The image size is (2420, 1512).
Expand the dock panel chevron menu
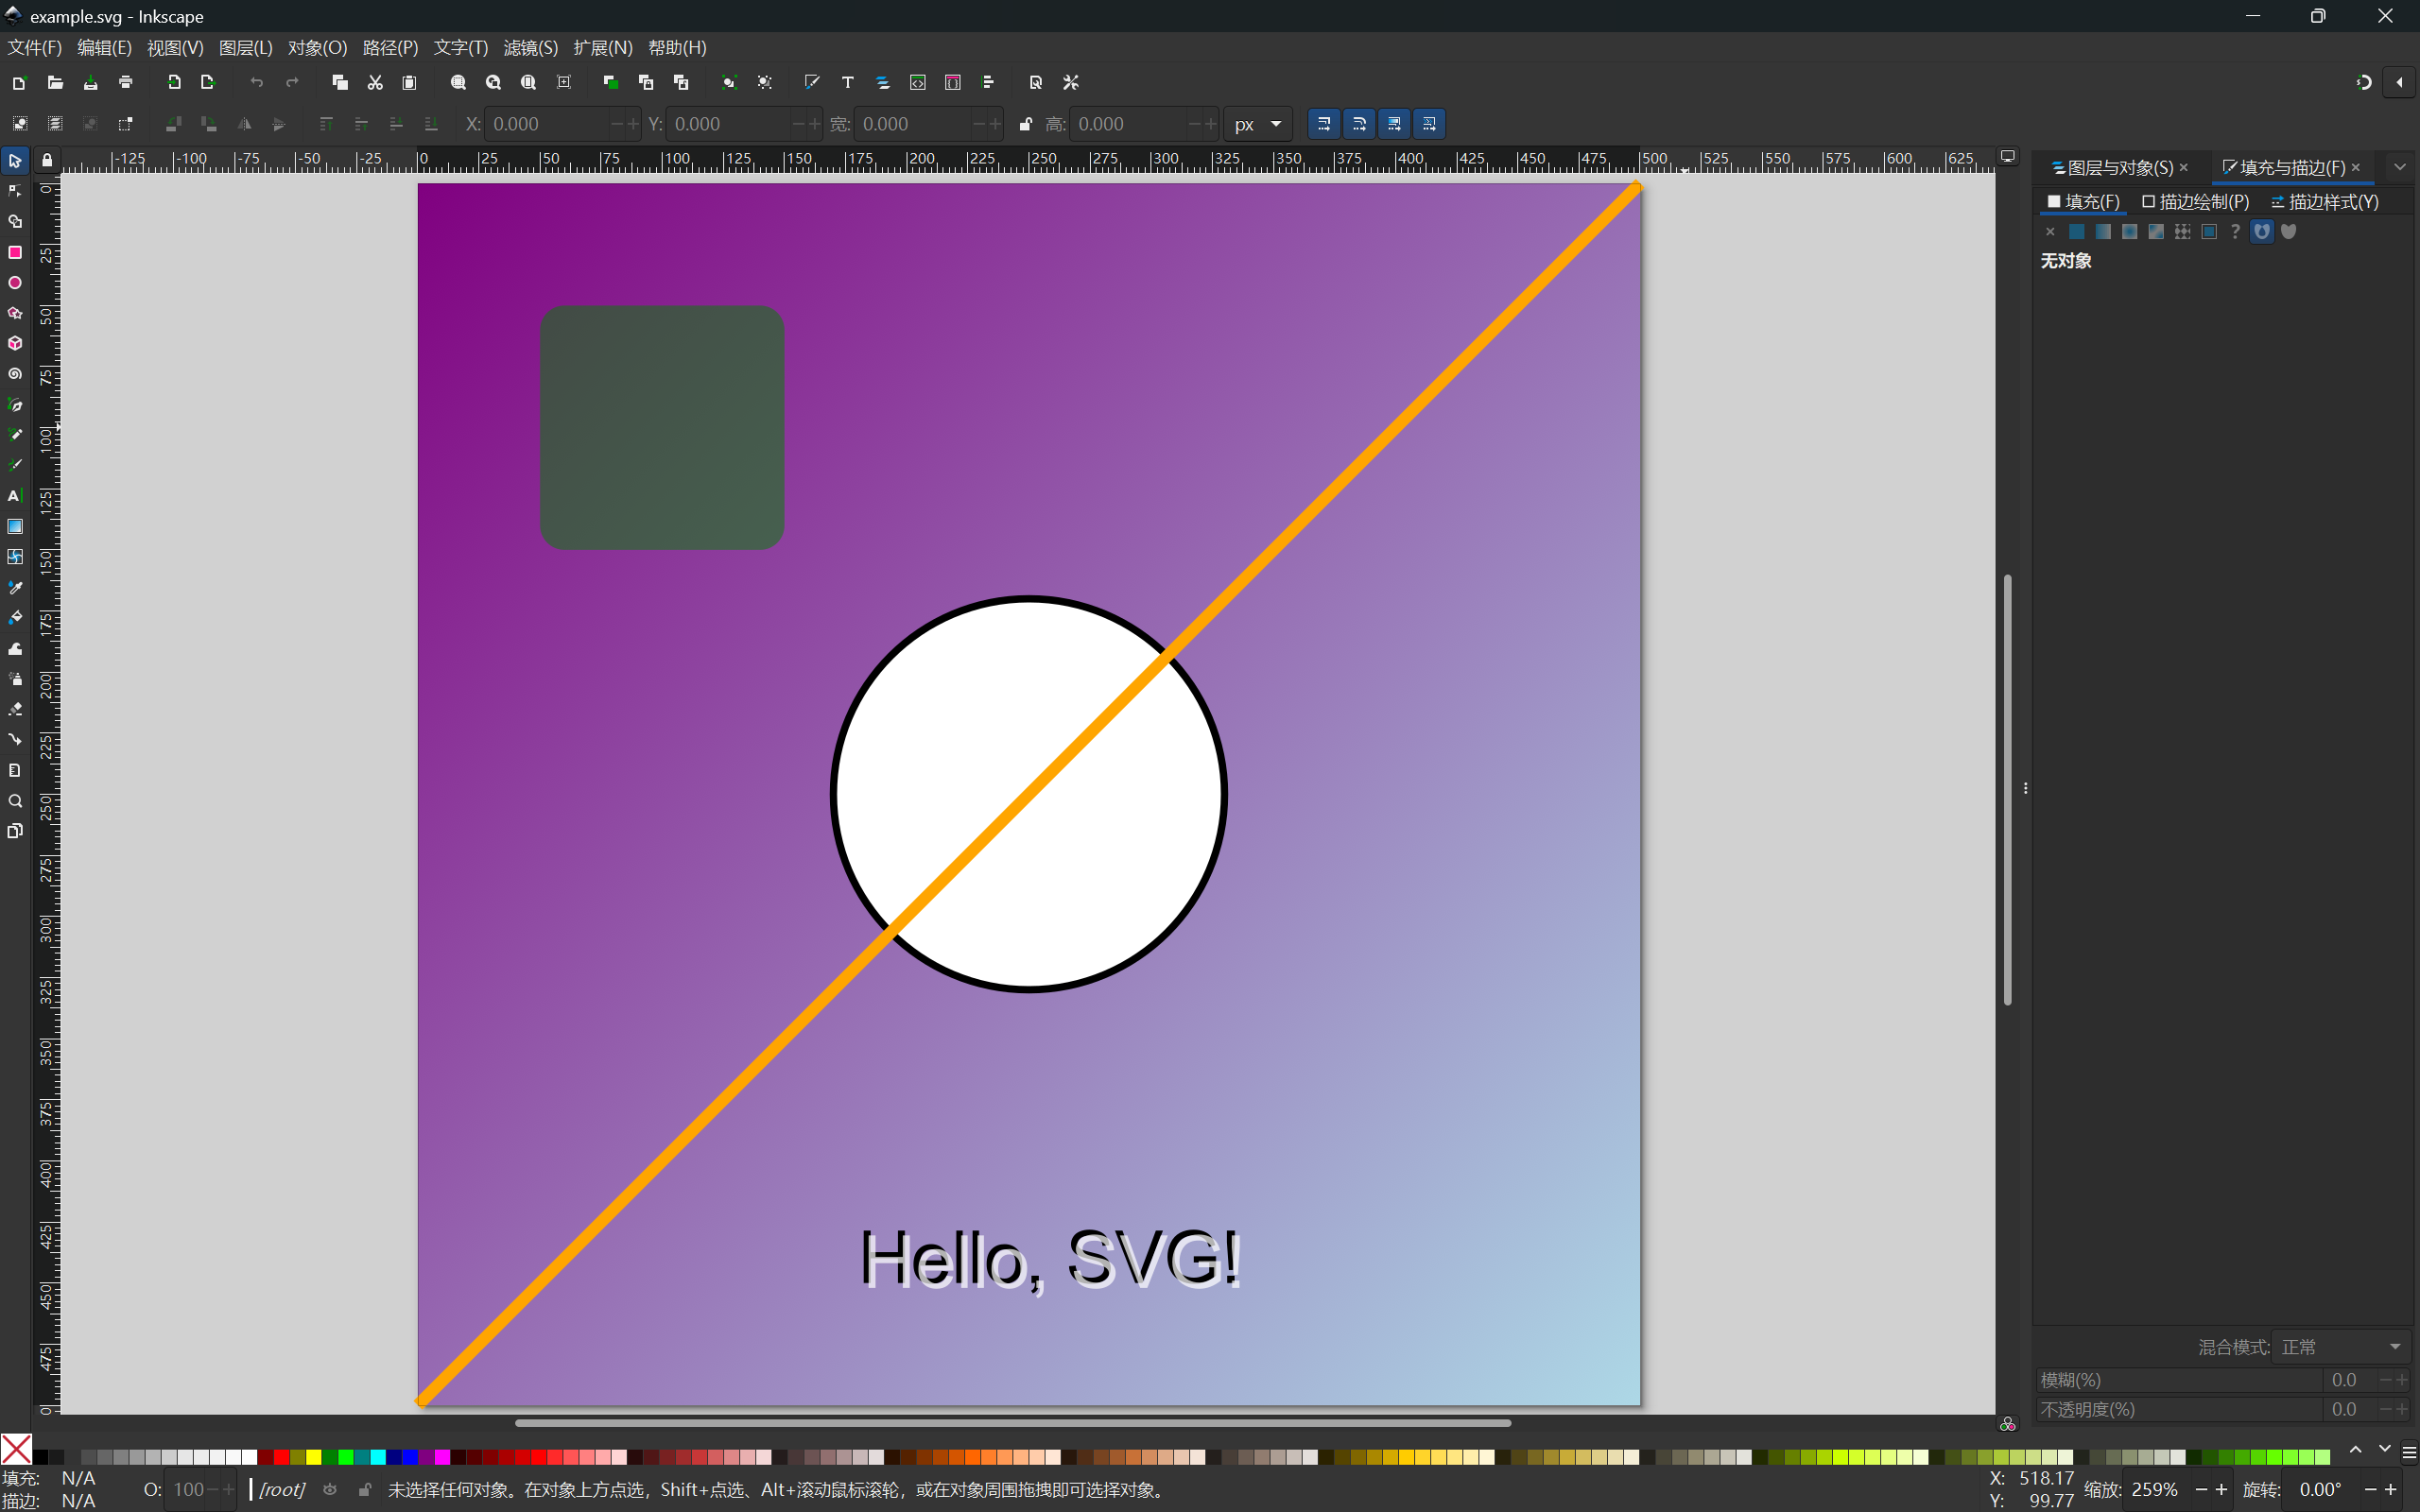tap(2399, 167)
